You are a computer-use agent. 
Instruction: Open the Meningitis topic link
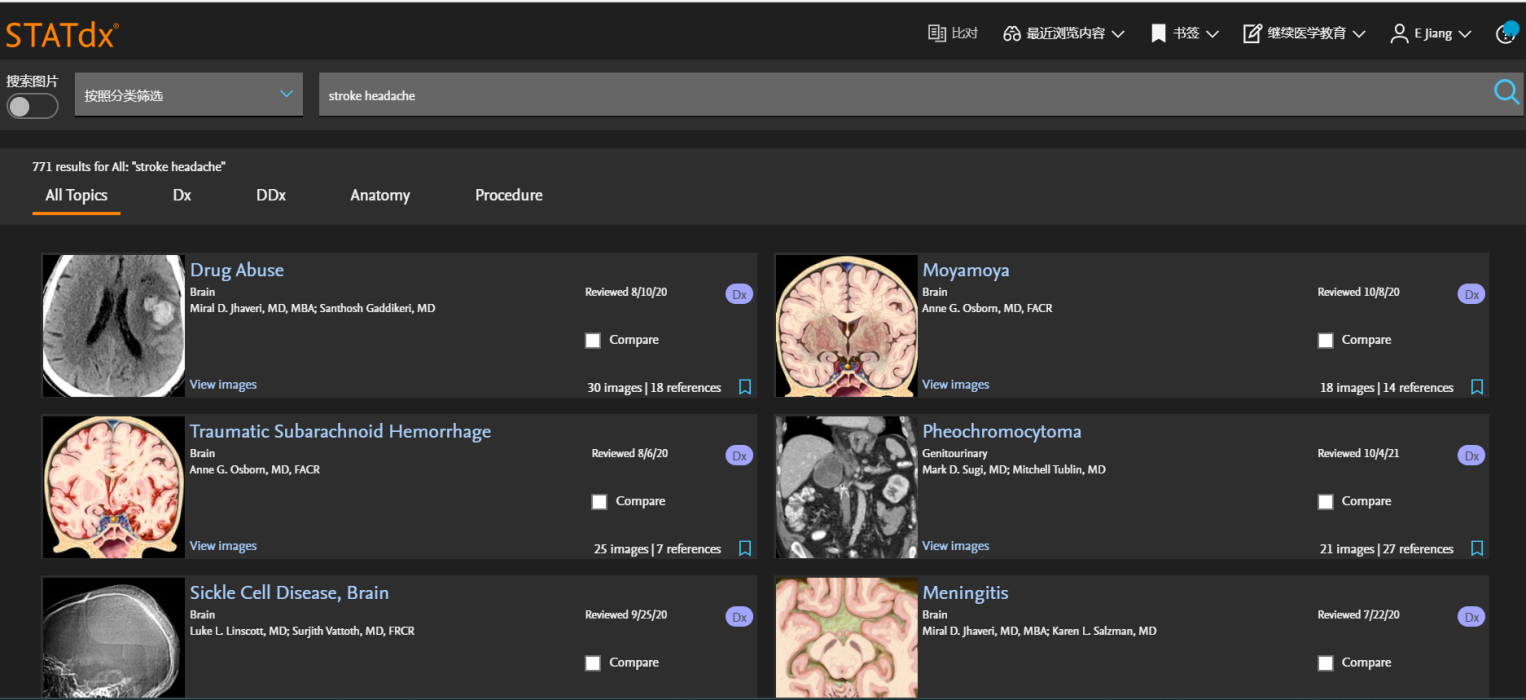pos(965,593)
